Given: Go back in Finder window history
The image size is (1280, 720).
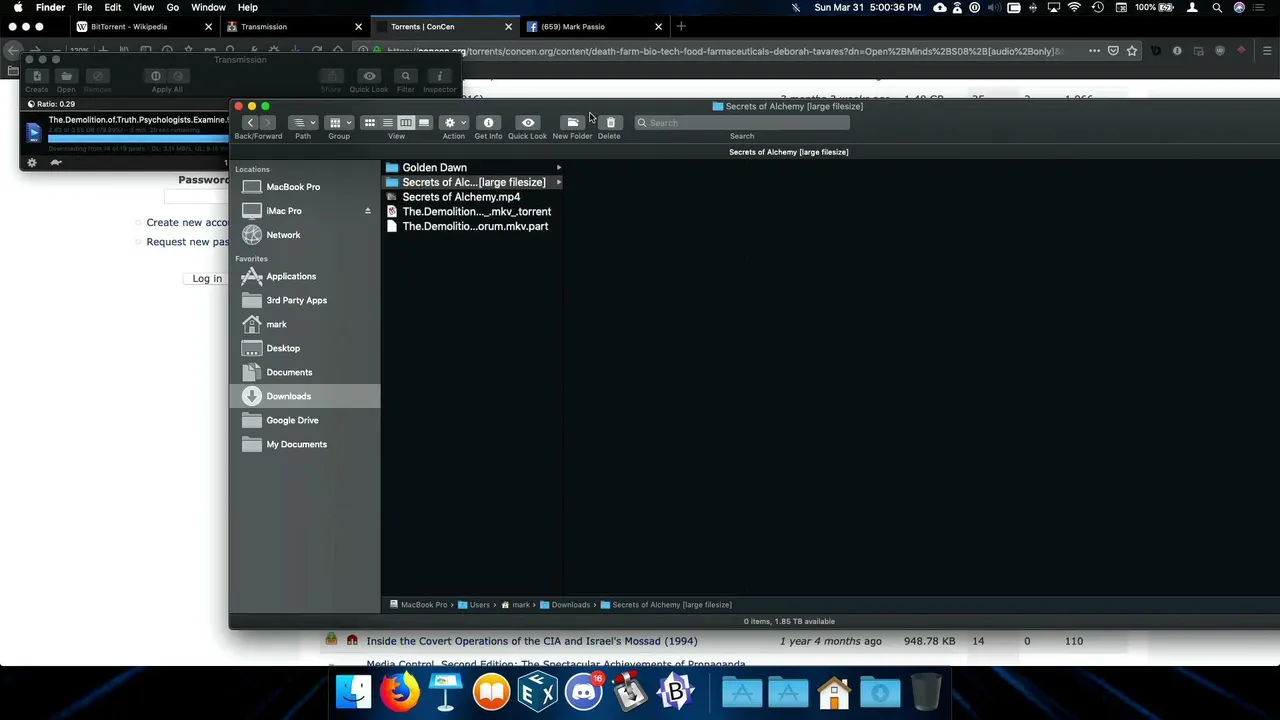Looking at the screenshot, I should tap(250, 123).
